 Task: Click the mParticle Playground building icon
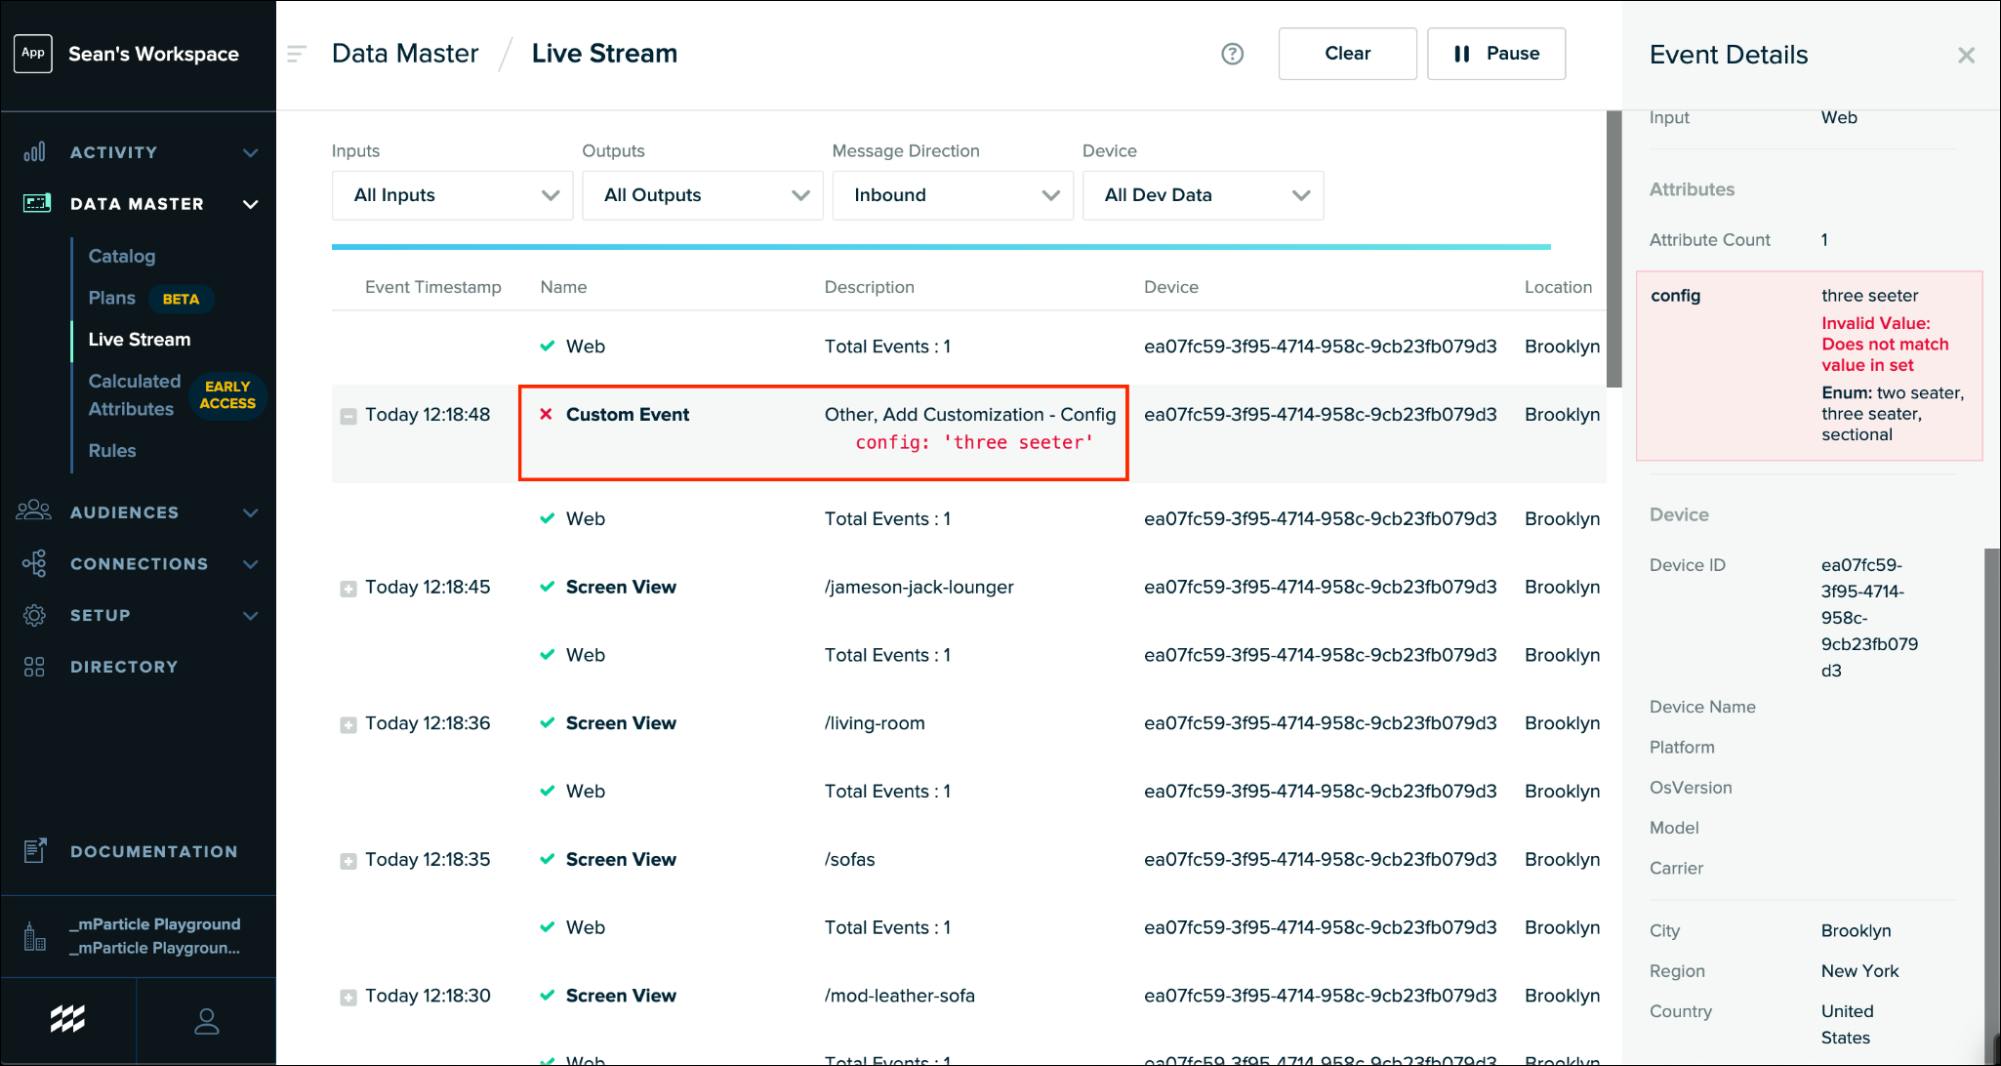(34, 936)
